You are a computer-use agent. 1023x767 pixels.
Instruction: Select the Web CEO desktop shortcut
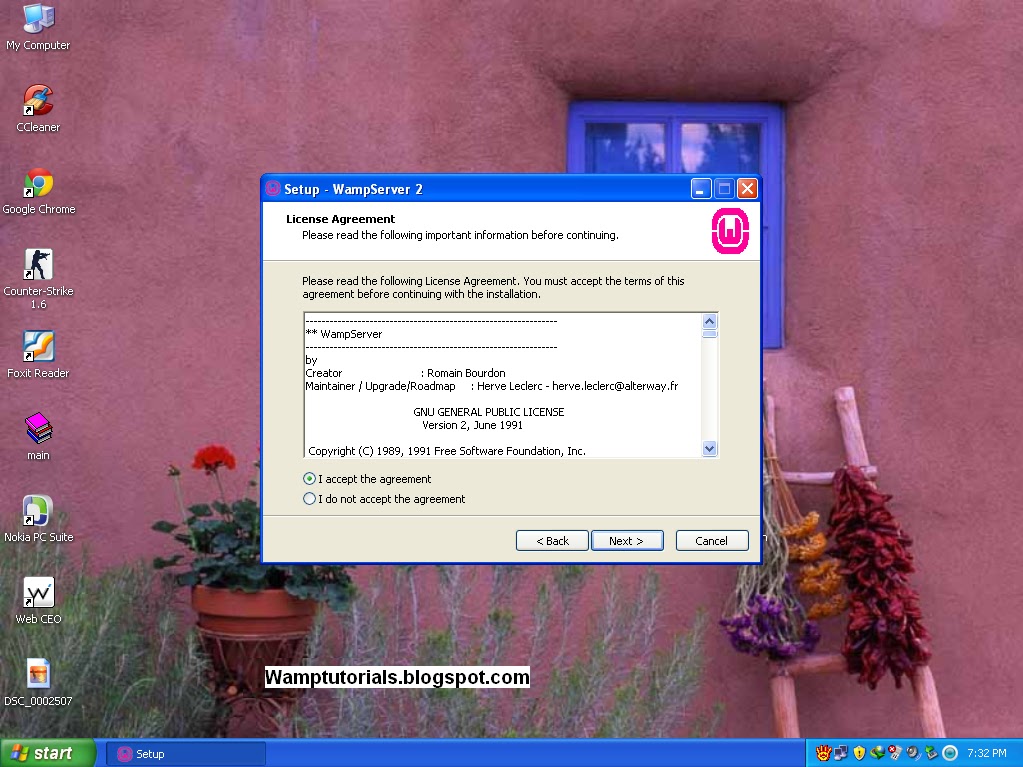point(38,601)
